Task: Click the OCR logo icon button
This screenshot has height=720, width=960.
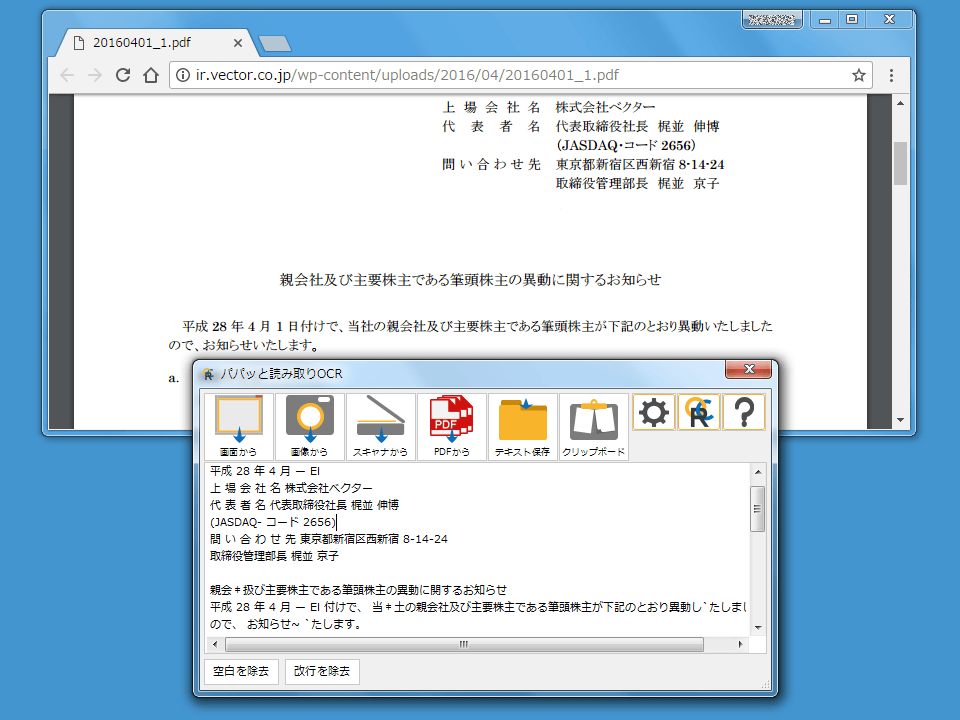Action: [x=699, y=413]
